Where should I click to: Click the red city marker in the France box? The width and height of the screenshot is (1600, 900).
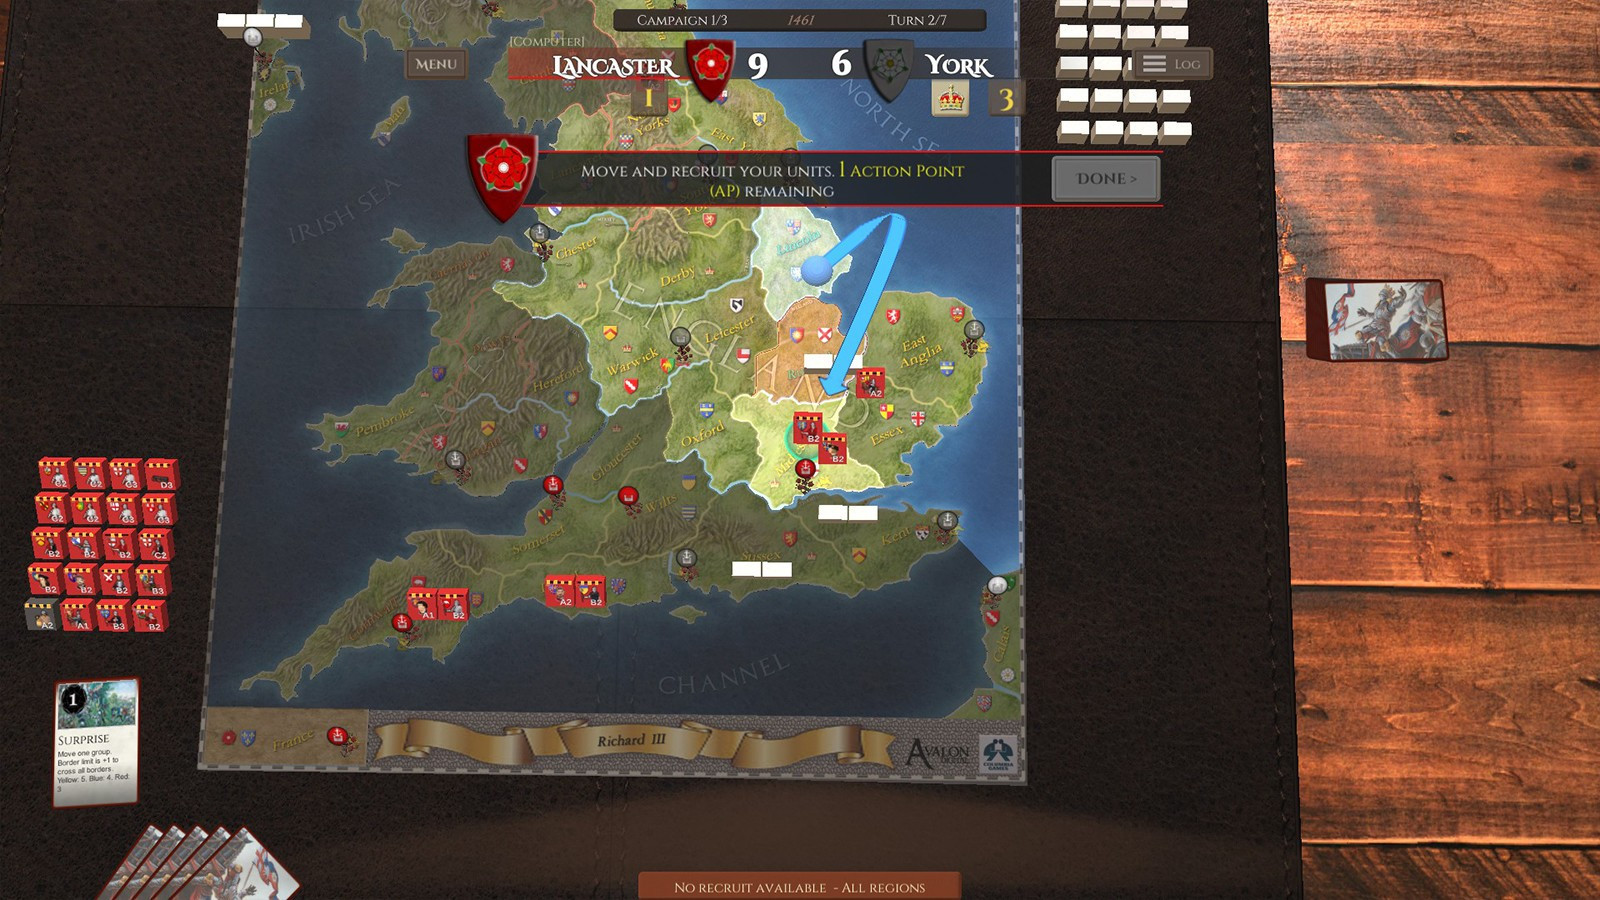point(338,736)
